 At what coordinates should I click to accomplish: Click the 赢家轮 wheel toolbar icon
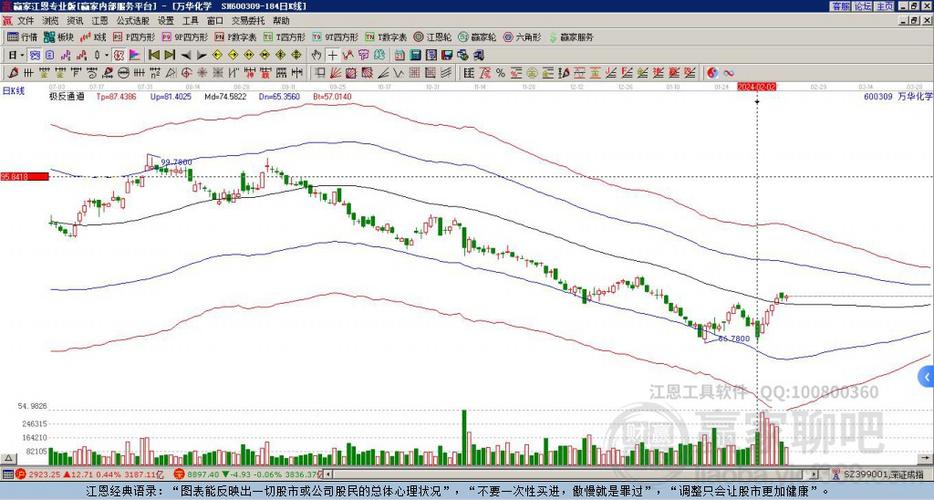478,37
